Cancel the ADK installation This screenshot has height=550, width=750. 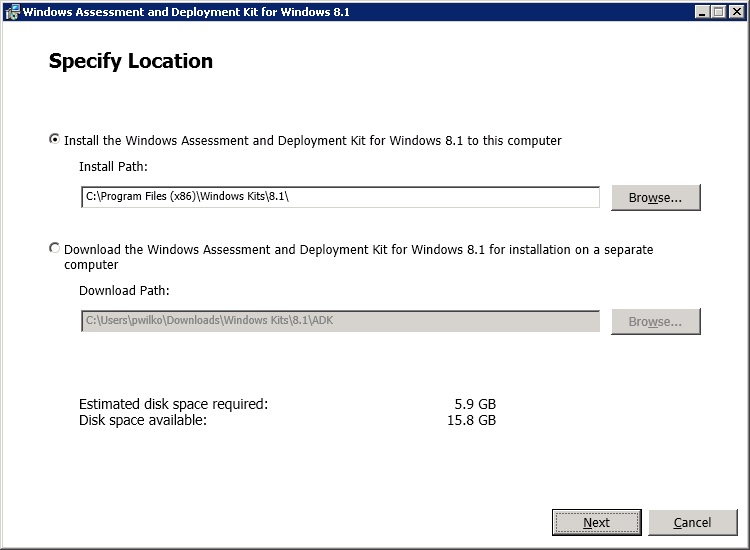click(x=692, y=522)
